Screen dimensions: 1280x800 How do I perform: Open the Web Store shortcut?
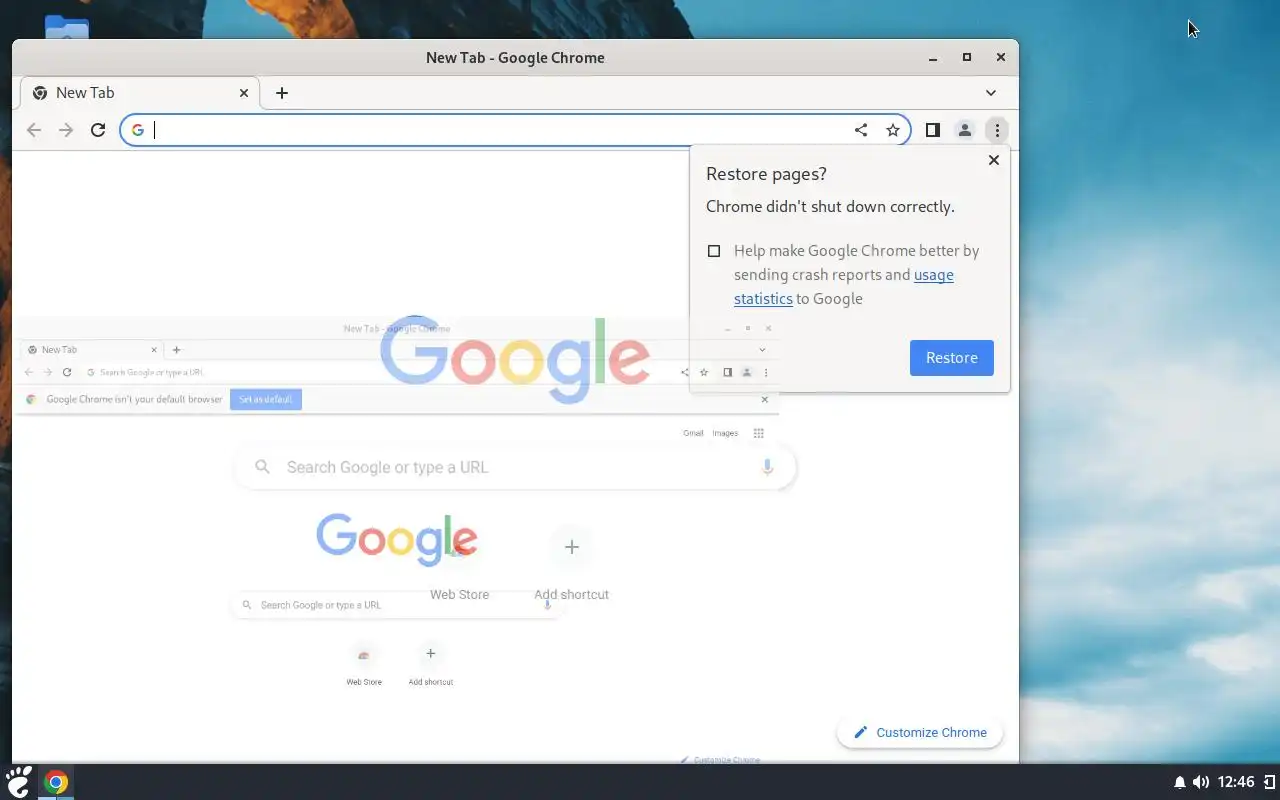[460, 565]
